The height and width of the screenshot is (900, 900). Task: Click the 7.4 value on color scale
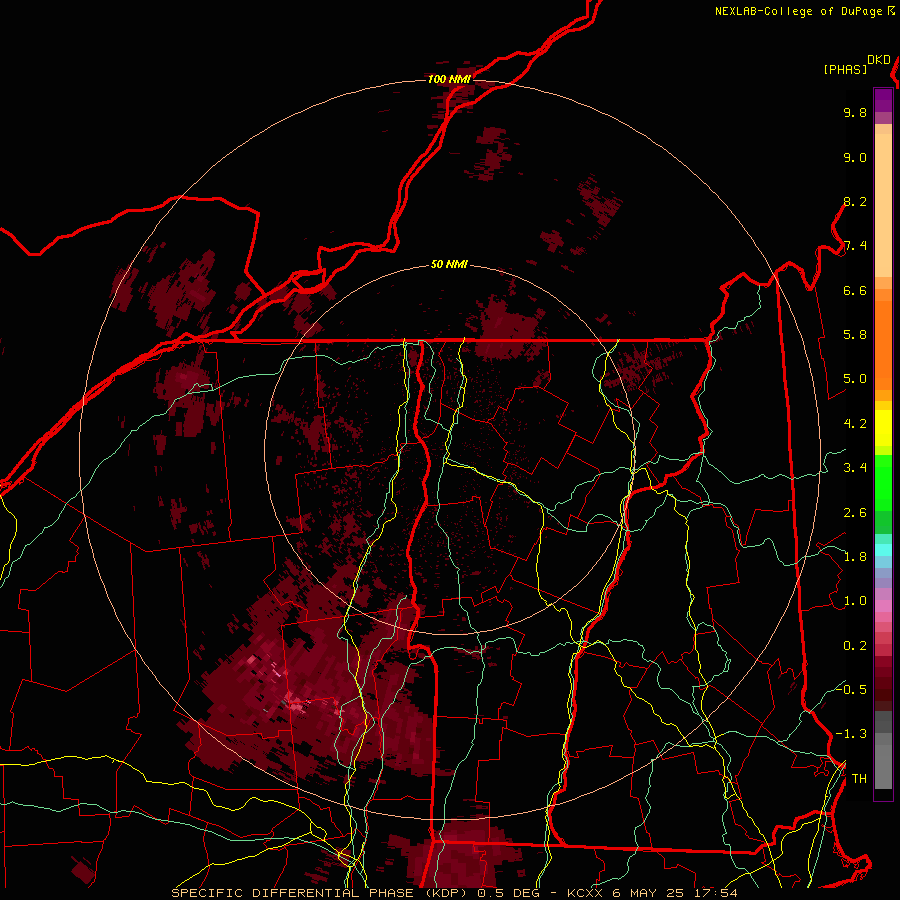pos(855,246)
